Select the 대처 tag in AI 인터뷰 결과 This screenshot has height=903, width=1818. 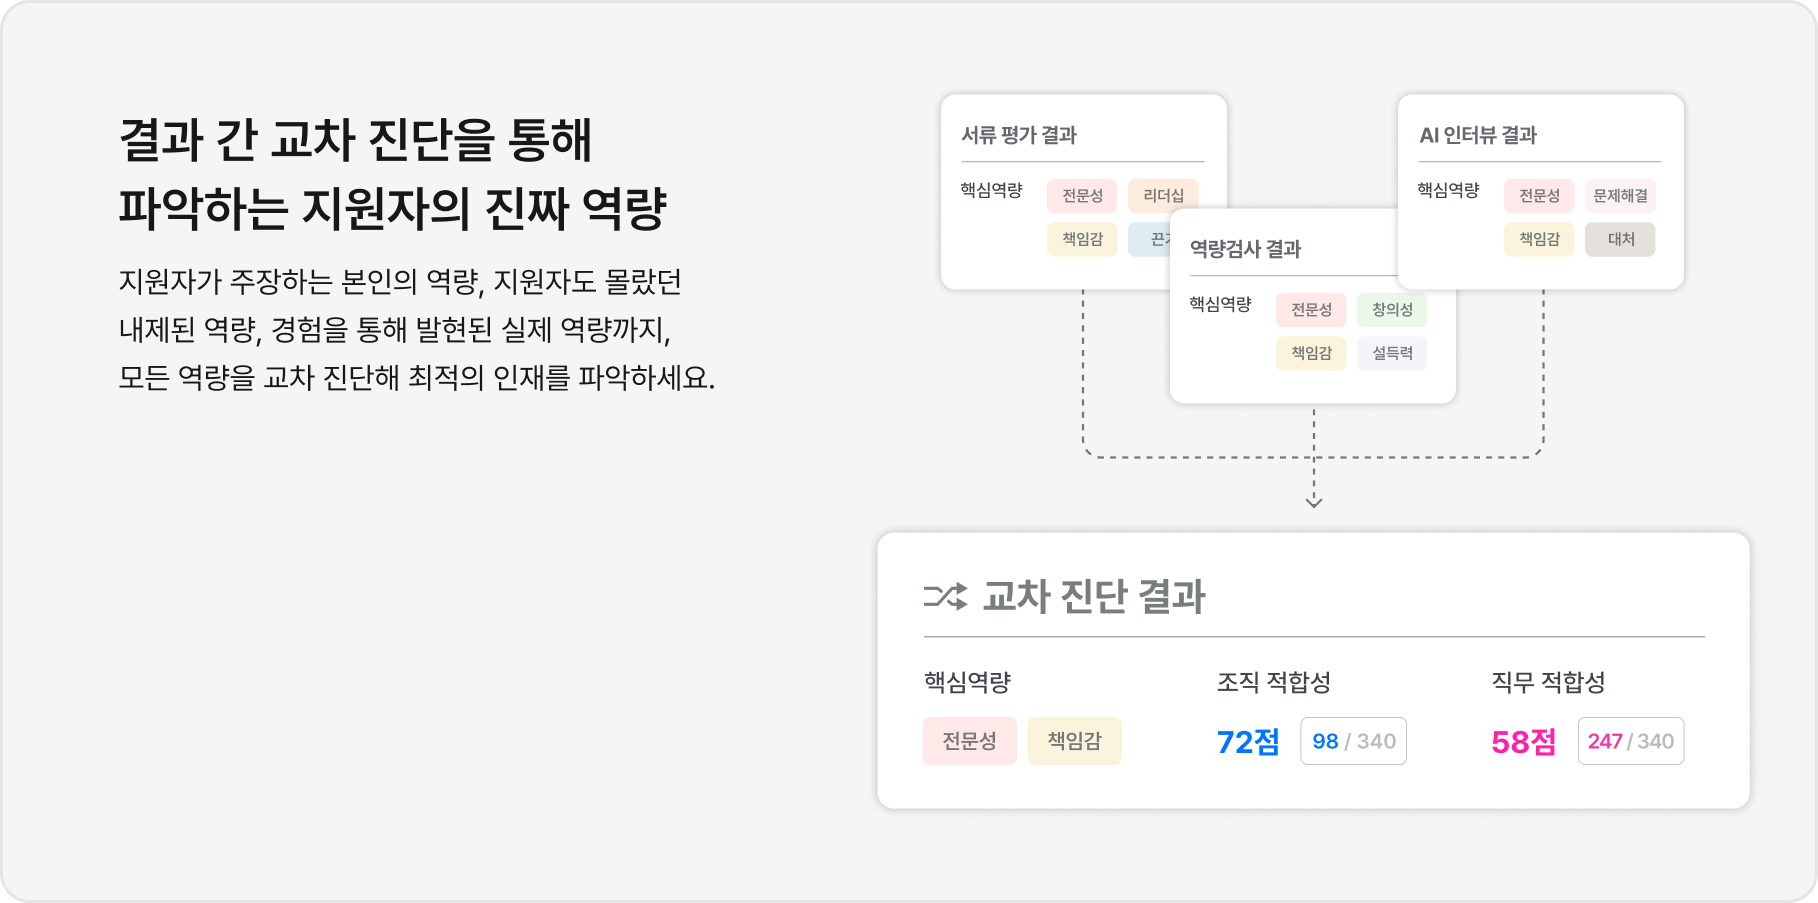[1620, 239]
